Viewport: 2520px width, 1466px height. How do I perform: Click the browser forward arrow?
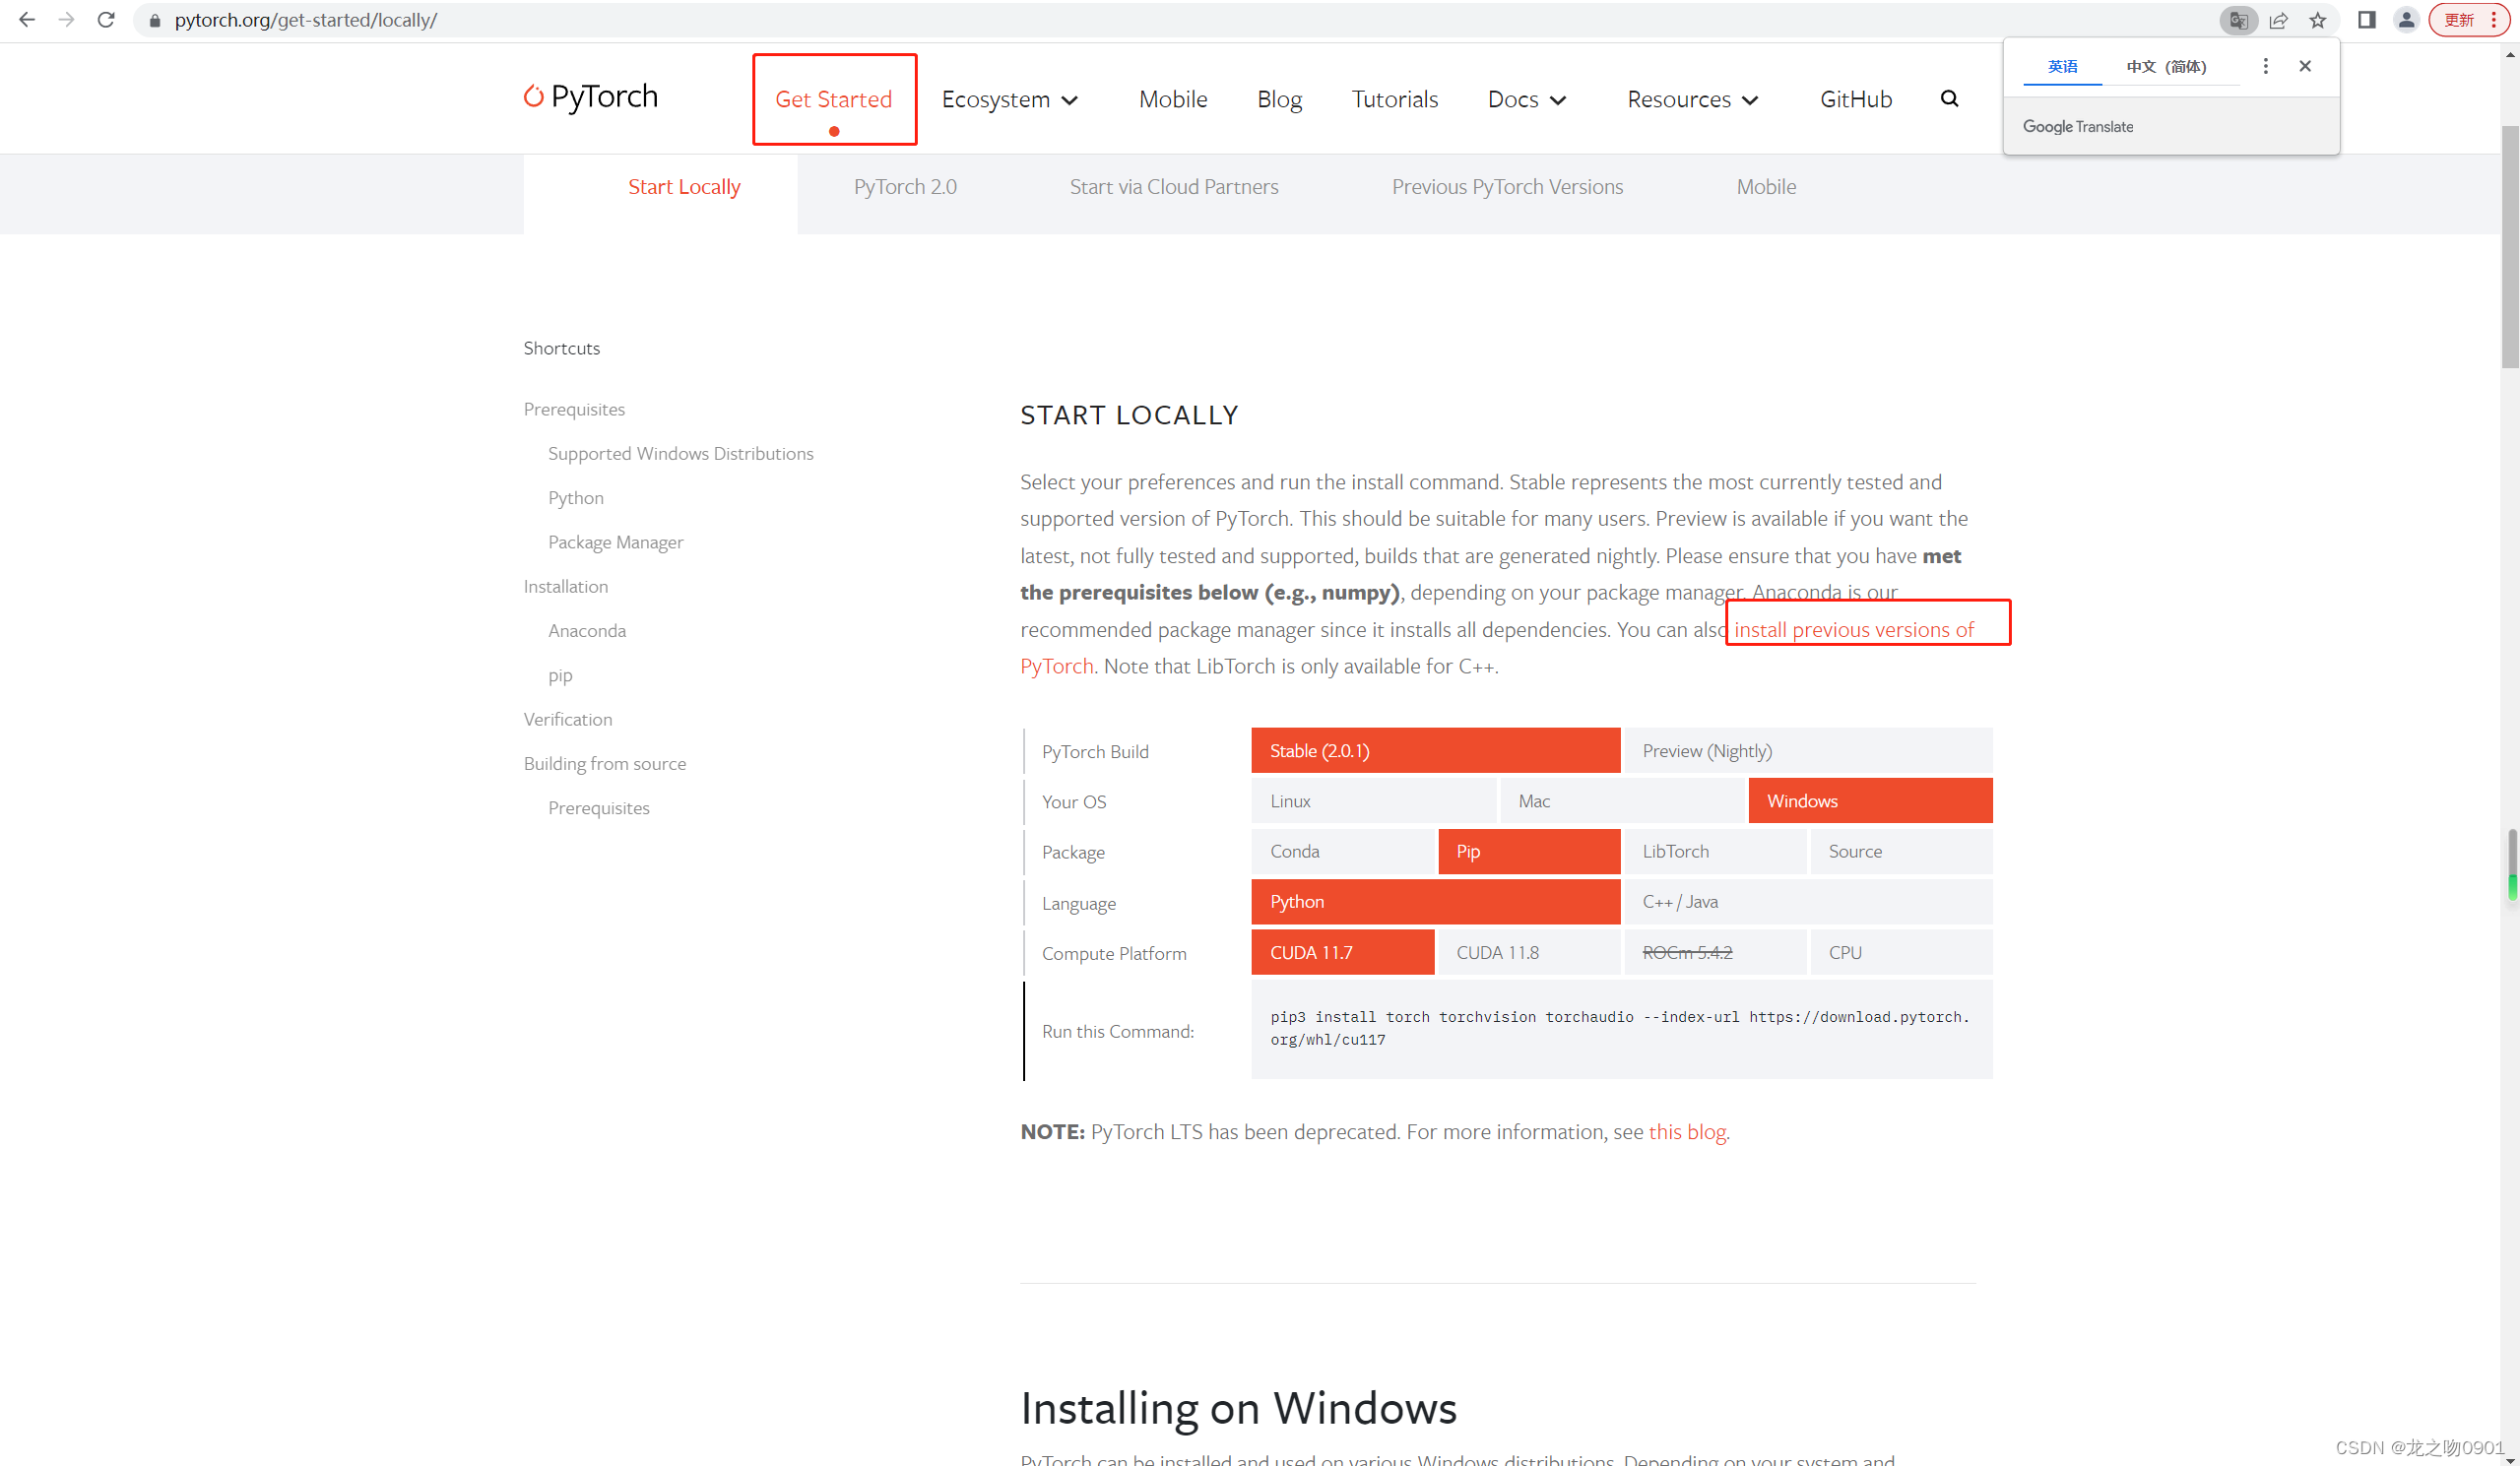click(66, 19)
